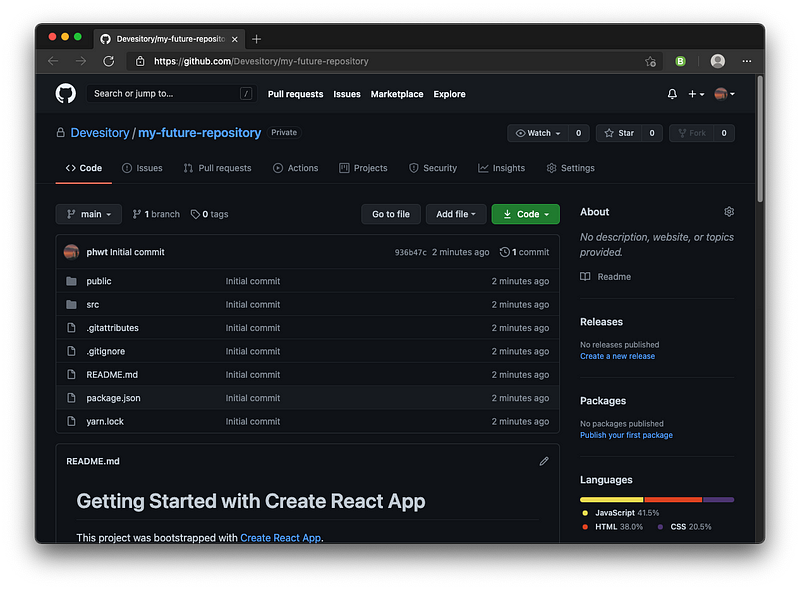Edit README.md with pencil icon

point(544,461)
